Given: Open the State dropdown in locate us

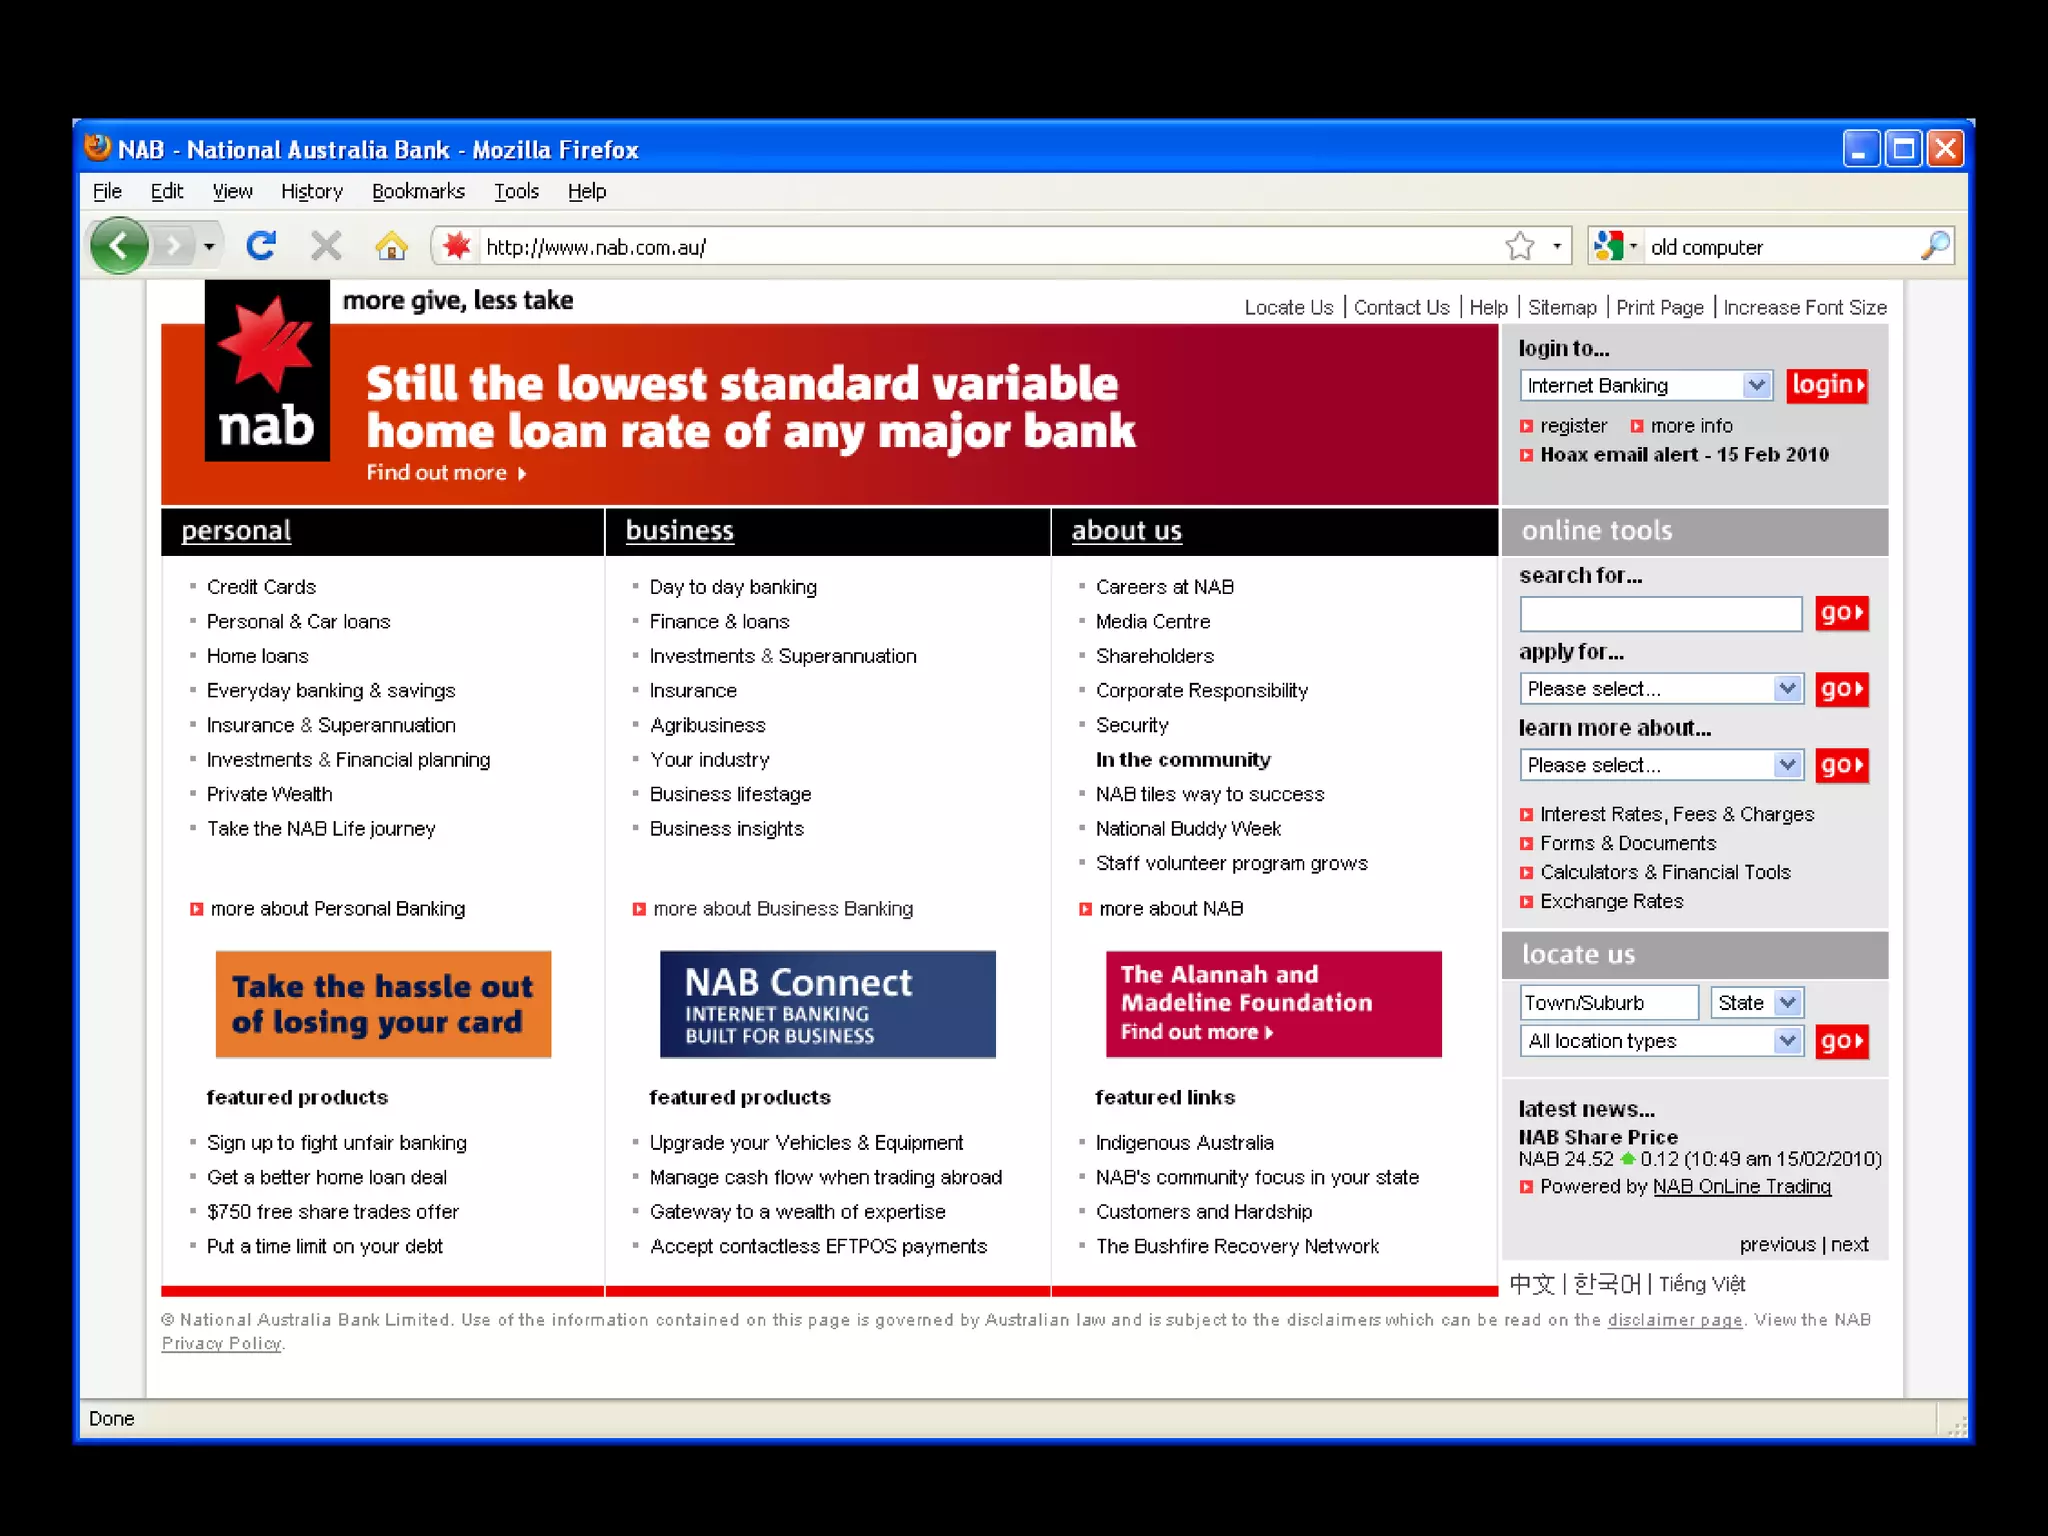Looking at the screenshot, I should coord(1787,1002).
